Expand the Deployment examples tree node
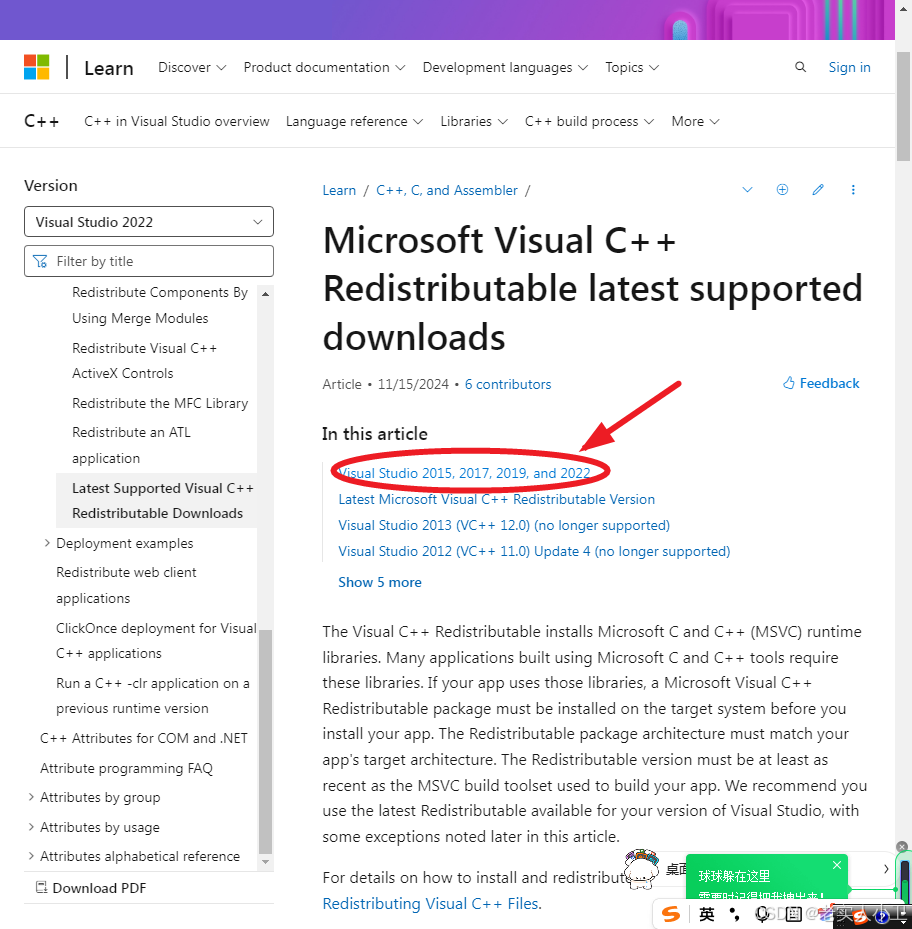Screen dimensions: 912x929 click(47, 543)
